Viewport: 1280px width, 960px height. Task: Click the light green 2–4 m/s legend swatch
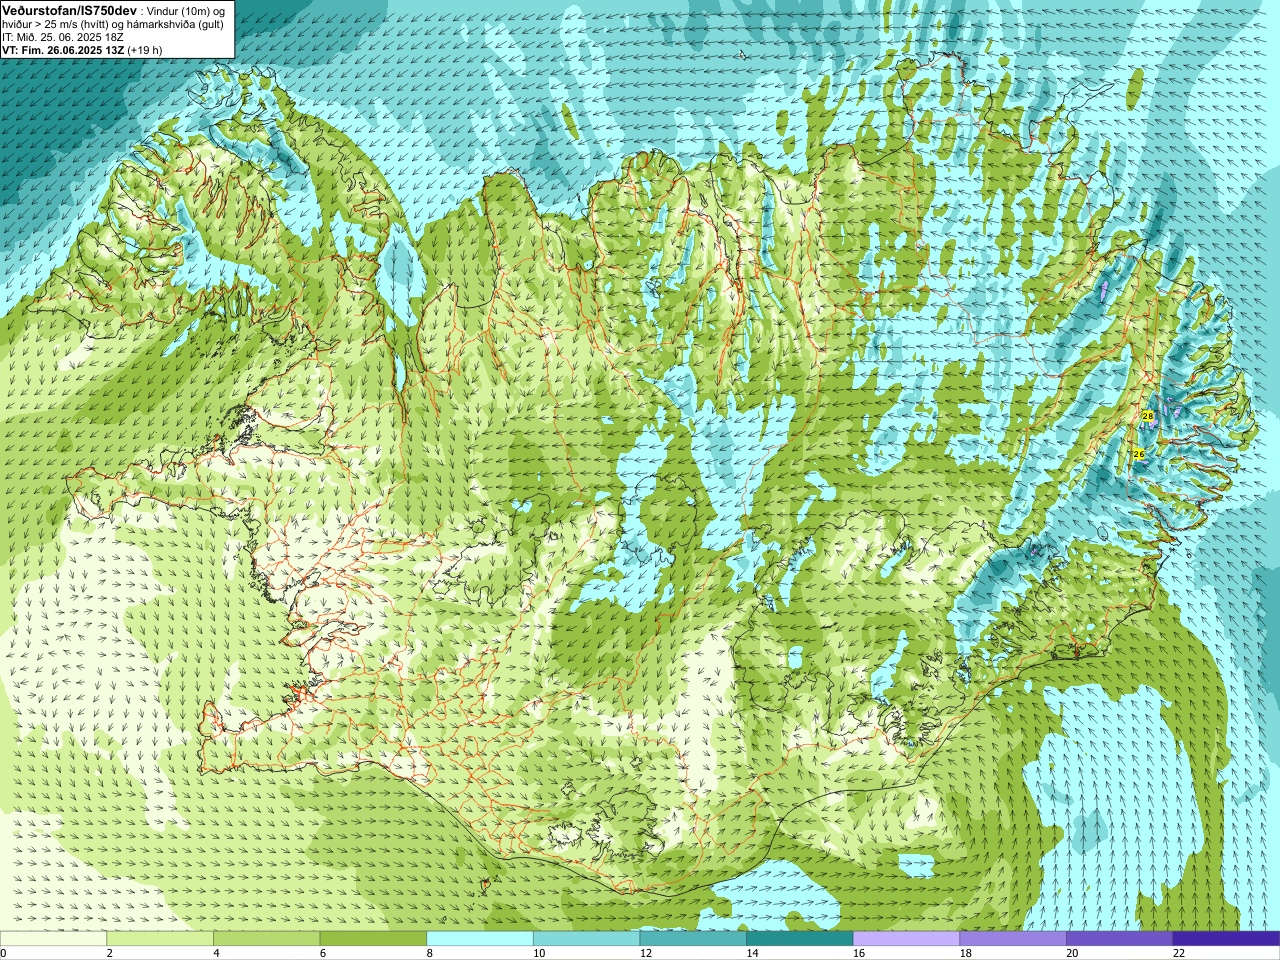coord(160,938)
